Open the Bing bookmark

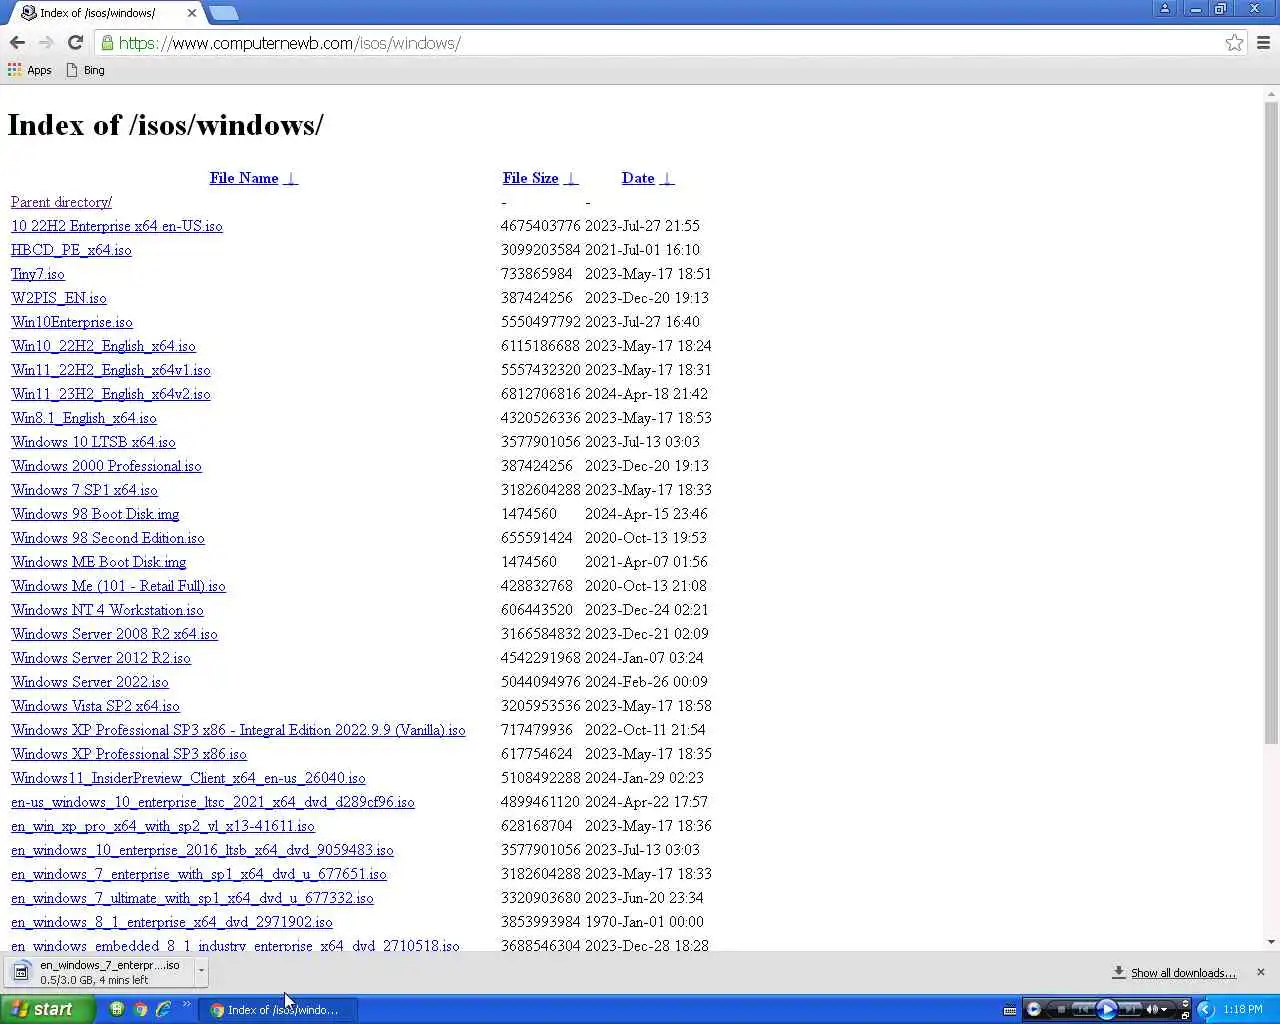[85, 70]
